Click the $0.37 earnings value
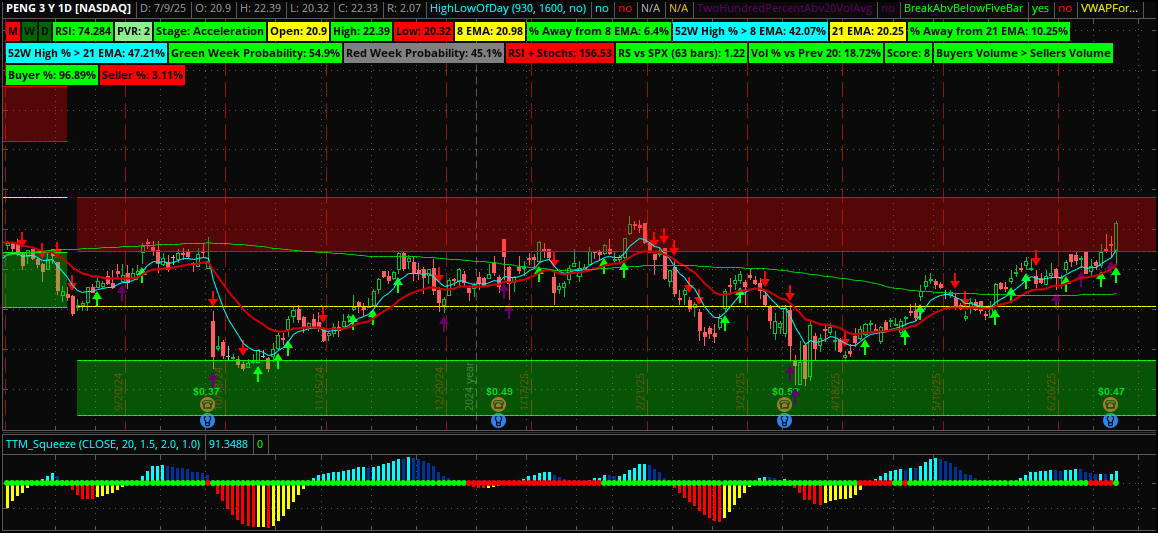1158x533 pixels. coord(207,391)
